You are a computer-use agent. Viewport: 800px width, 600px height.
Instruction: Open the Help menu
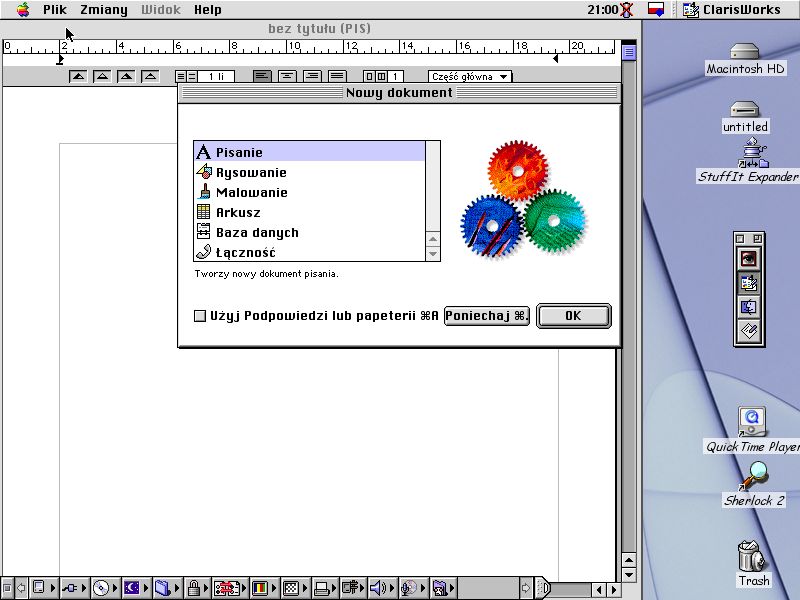[208, 10]
